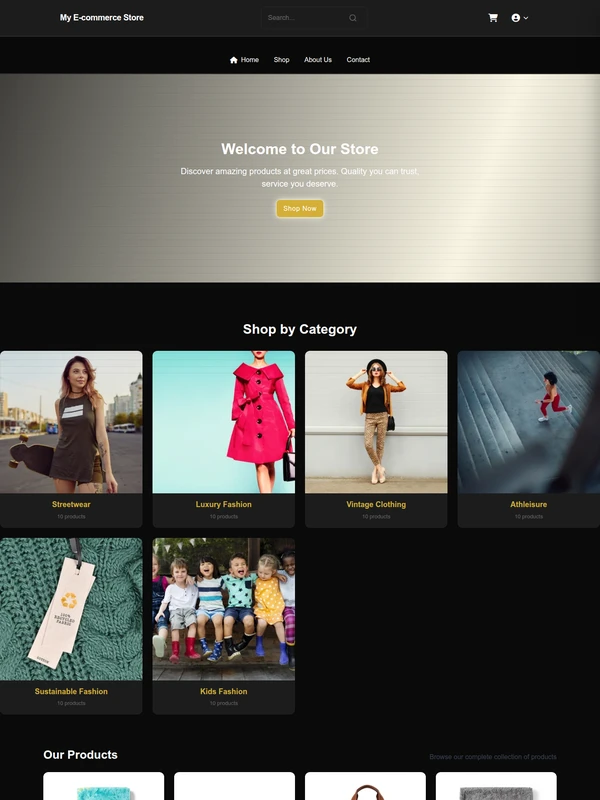The width and height of the screenshot is (600, 800).
Task: Click '10 products' under Streetwear
Action: pyautogui.click(x=71, y=517)
